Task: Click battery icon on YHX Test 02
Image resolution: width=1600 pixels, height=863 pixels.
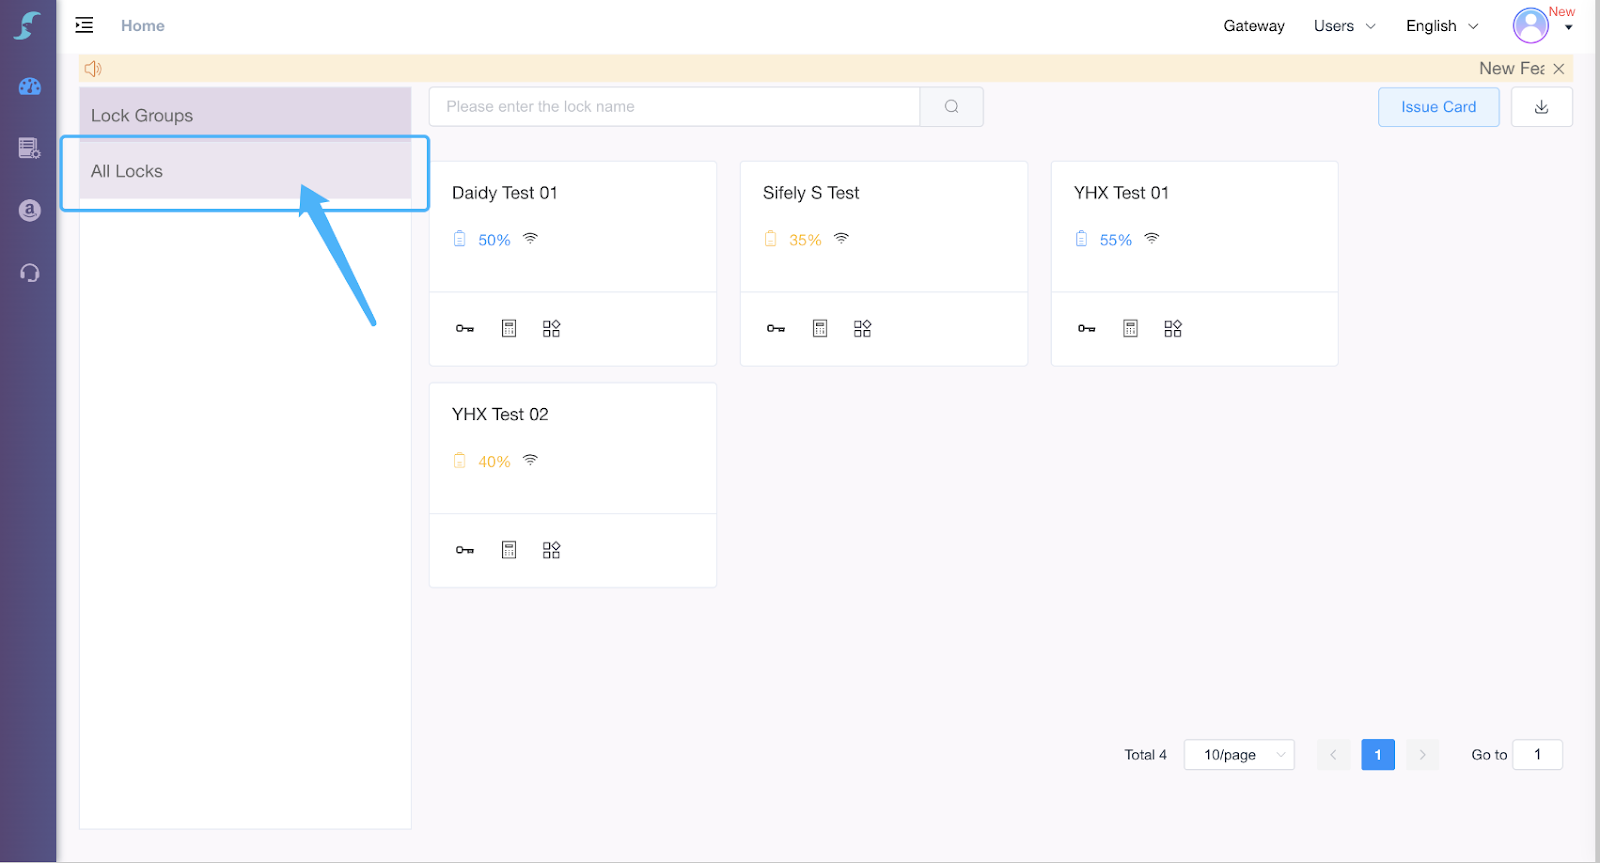Action: tap(460, 461)
